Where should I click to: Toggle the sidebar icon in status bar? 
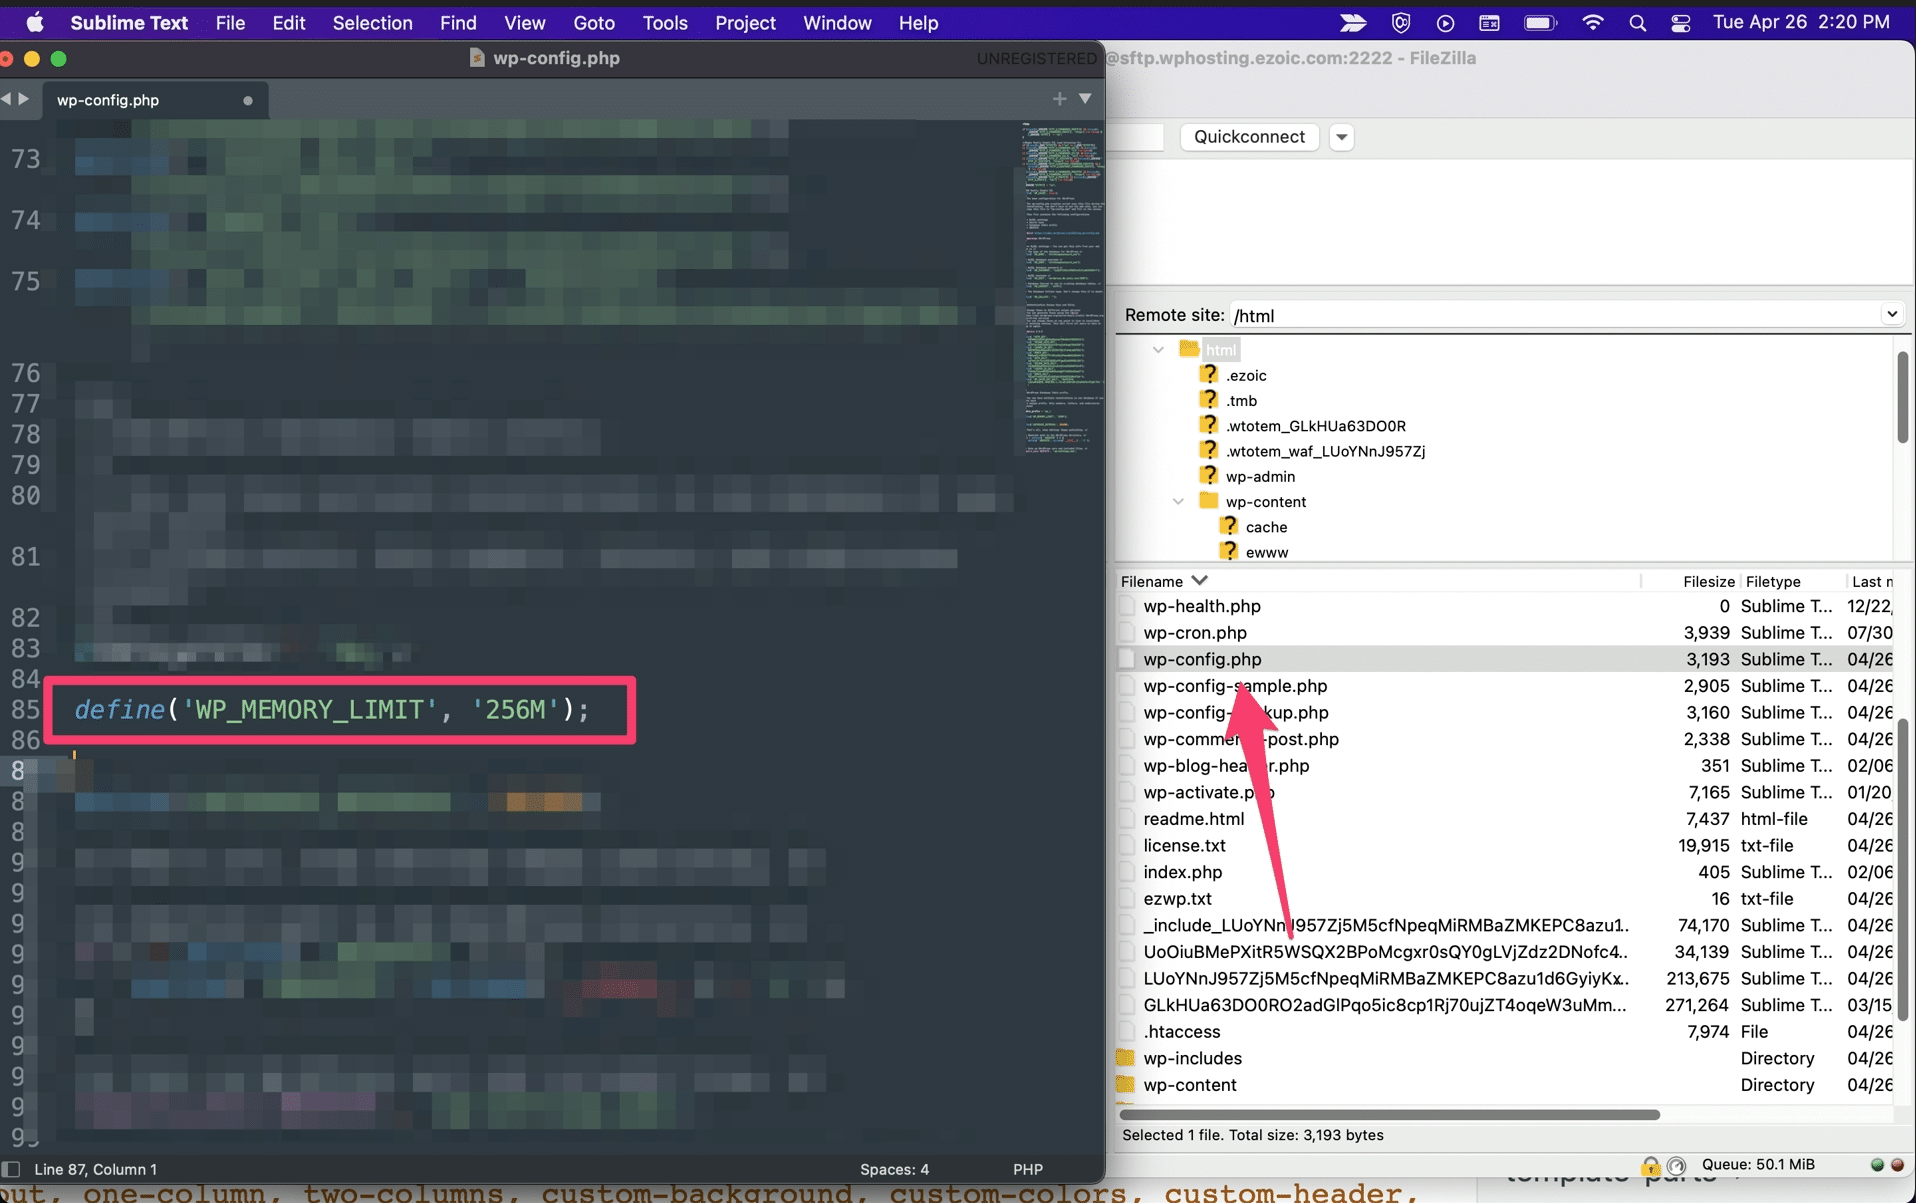12,1169
